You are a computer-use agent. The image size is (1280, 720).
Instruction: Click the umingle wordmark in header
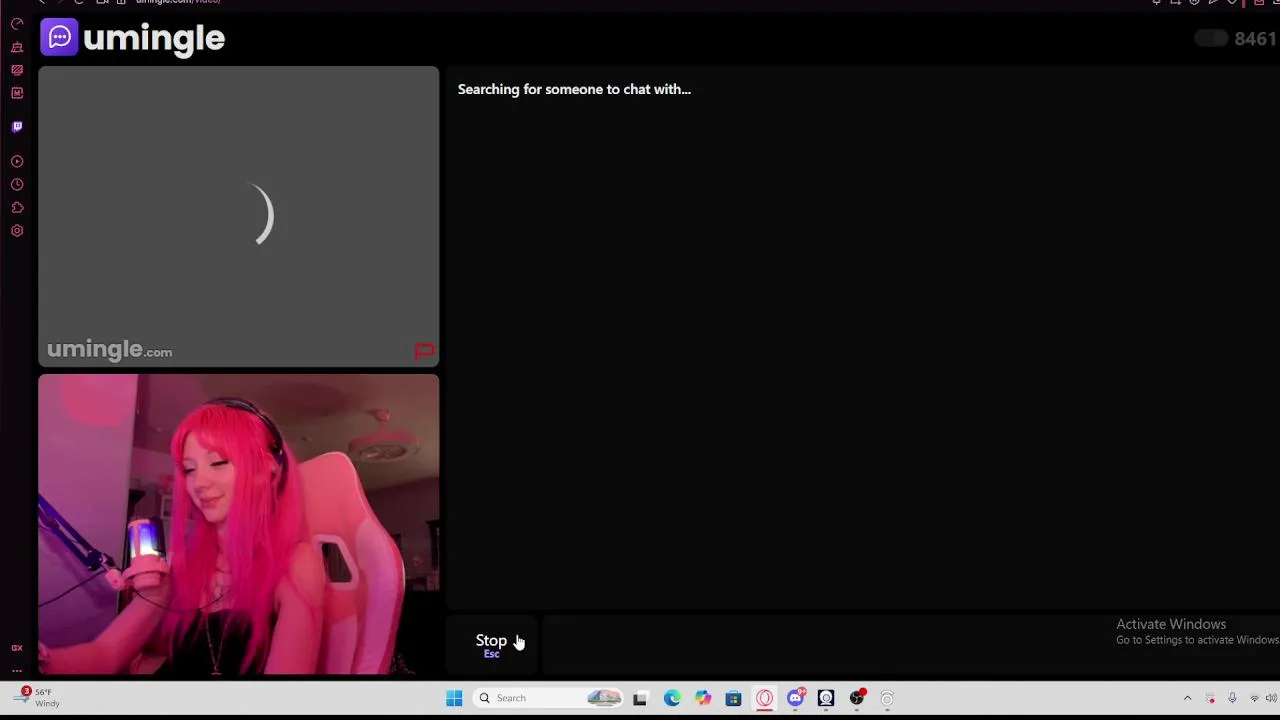pos(154,39)
